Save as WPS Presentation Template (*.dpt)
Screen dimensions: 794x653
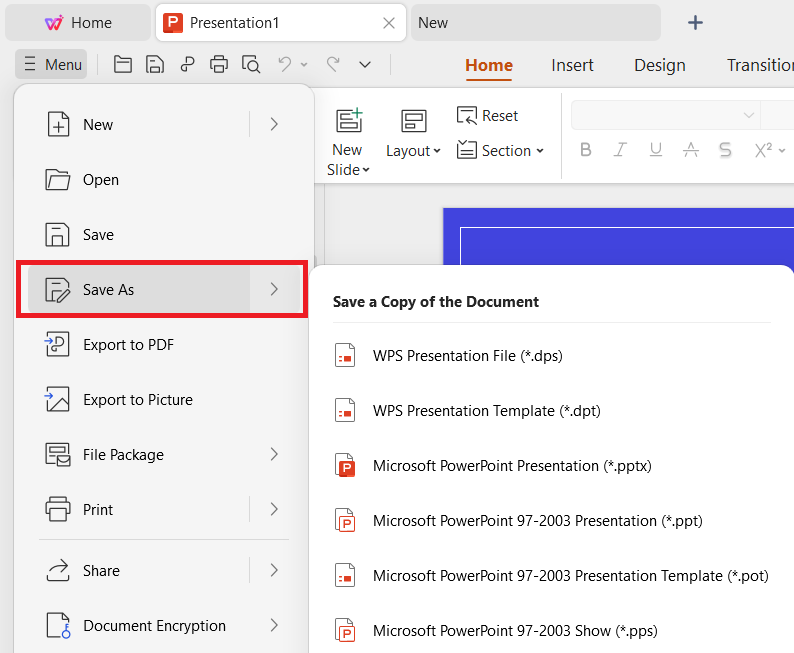pos(552,411)
